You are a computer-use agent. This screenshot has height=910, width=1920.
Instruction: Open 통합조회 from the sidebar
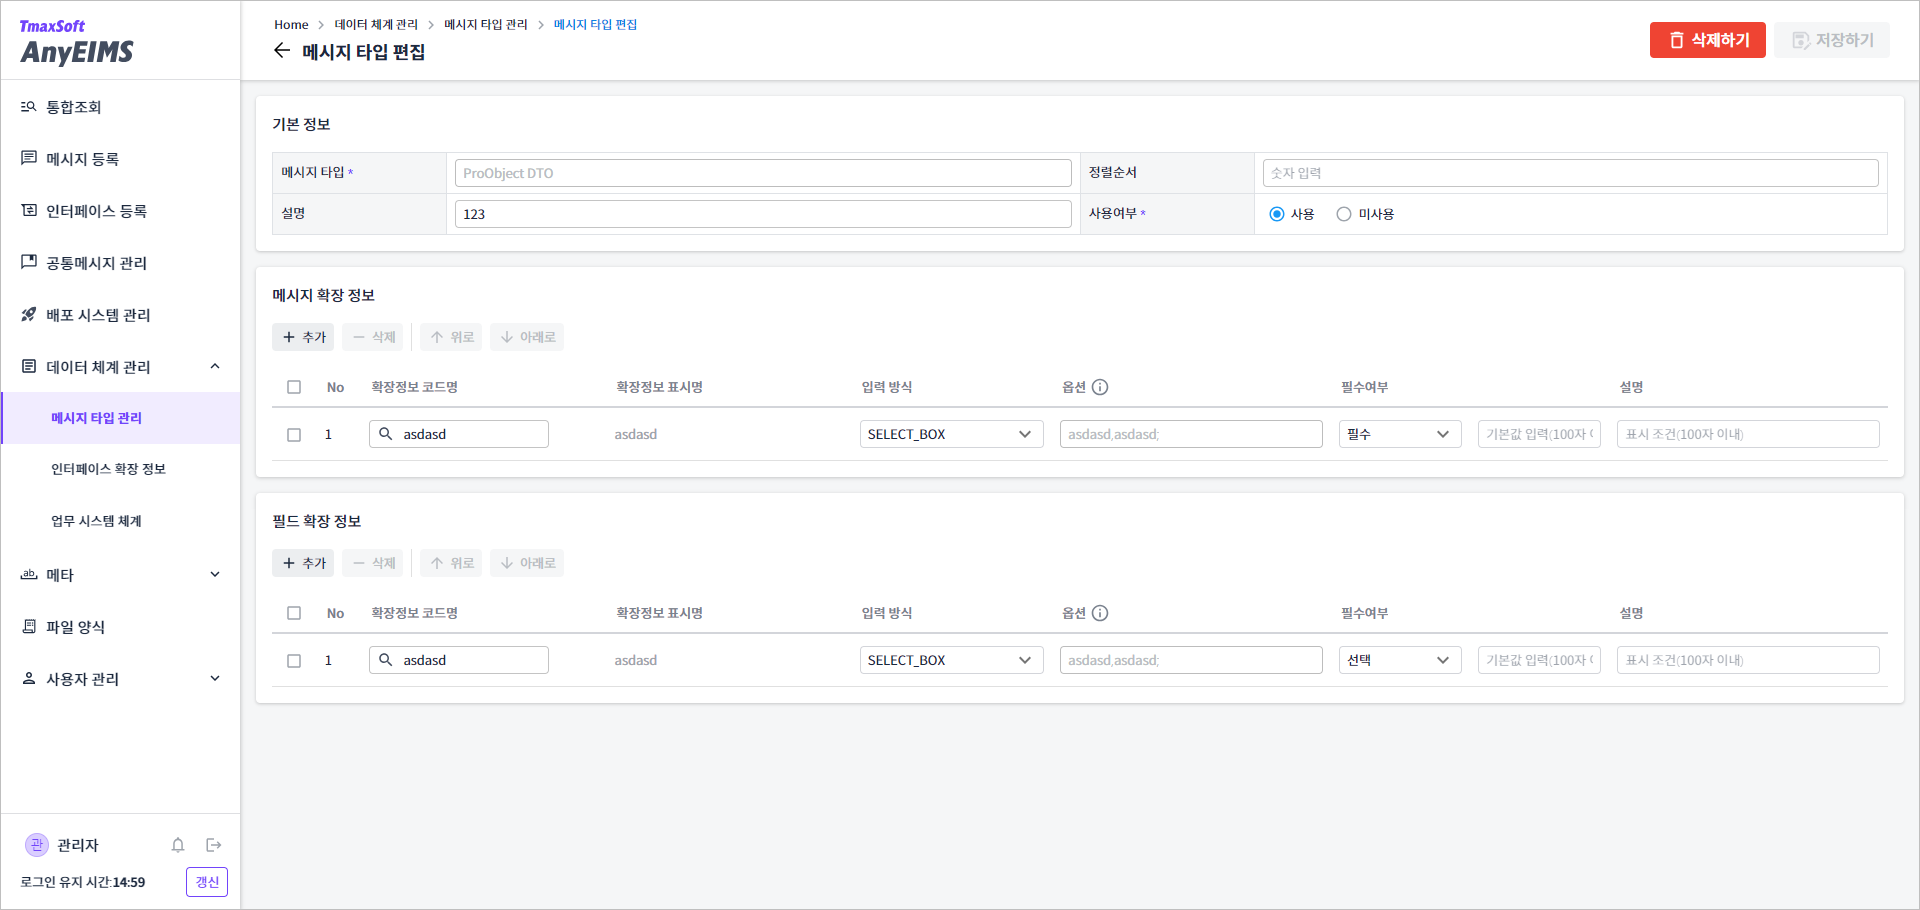point(120,107)
